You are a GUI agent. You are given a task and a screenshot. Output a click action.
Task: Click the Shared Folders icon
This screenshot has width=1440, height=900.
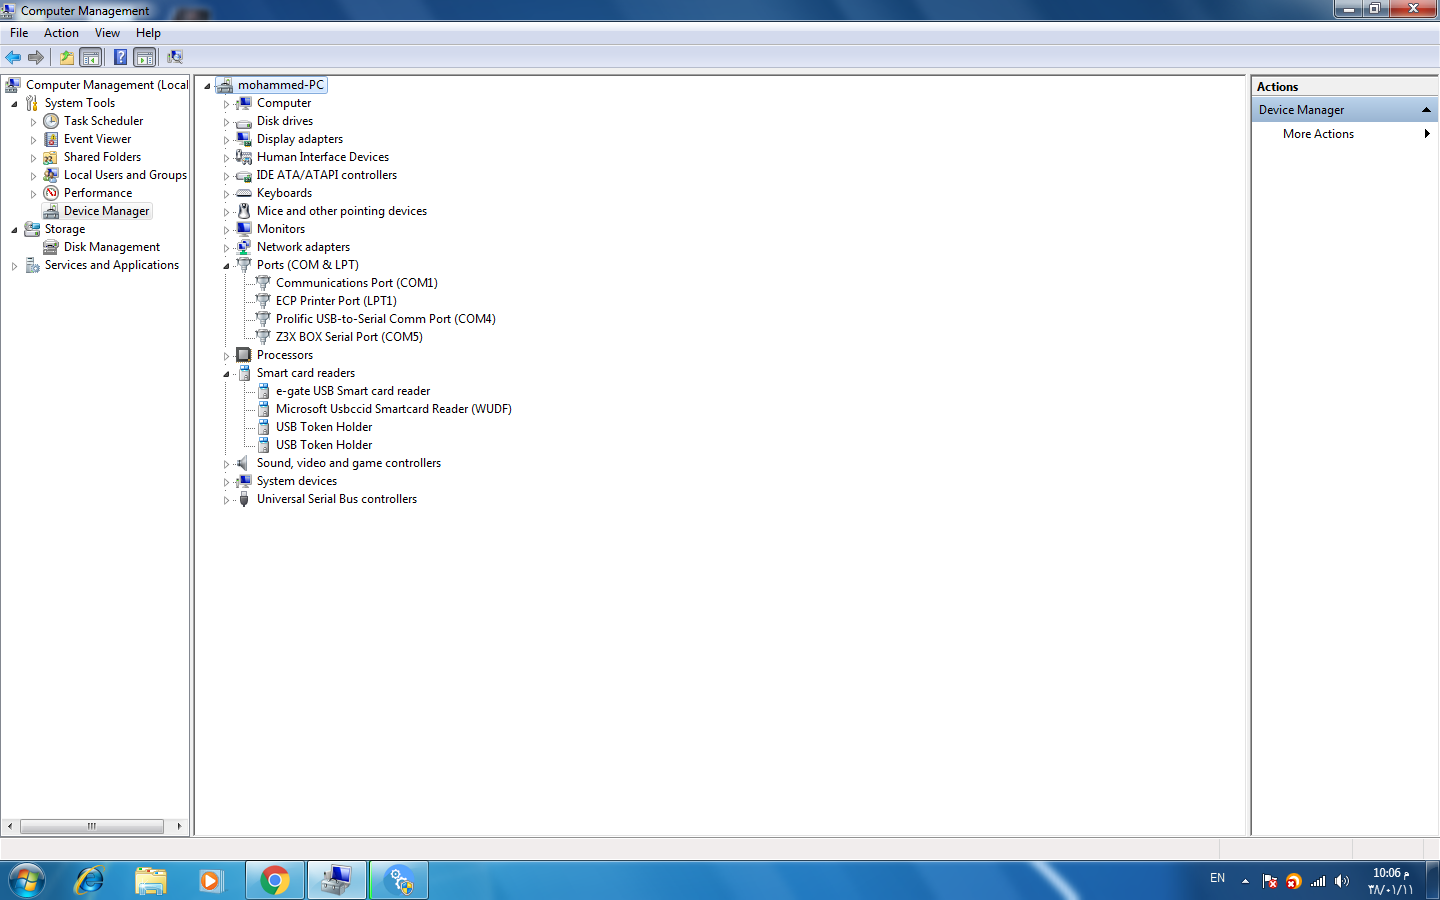(51, 157)
